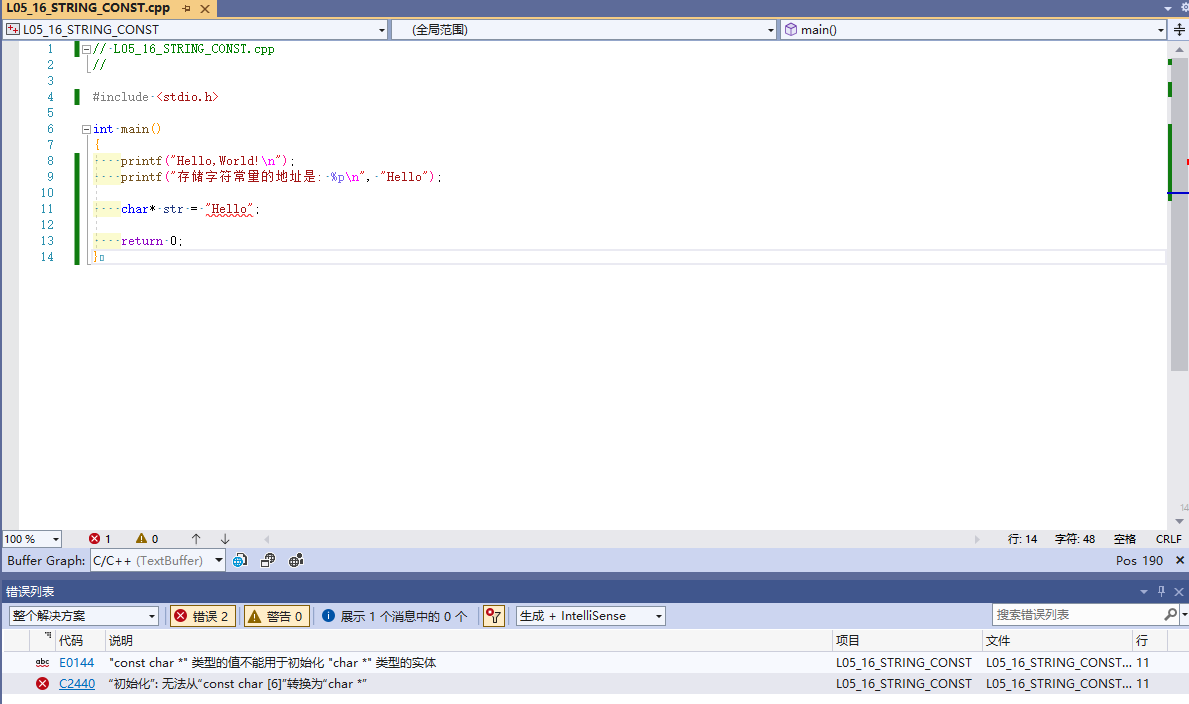Toggle the 展示 1 个消息中的 0 个 filter
Image resolution: width=1189 pixels, height=704 pixels.
(394, 616)
